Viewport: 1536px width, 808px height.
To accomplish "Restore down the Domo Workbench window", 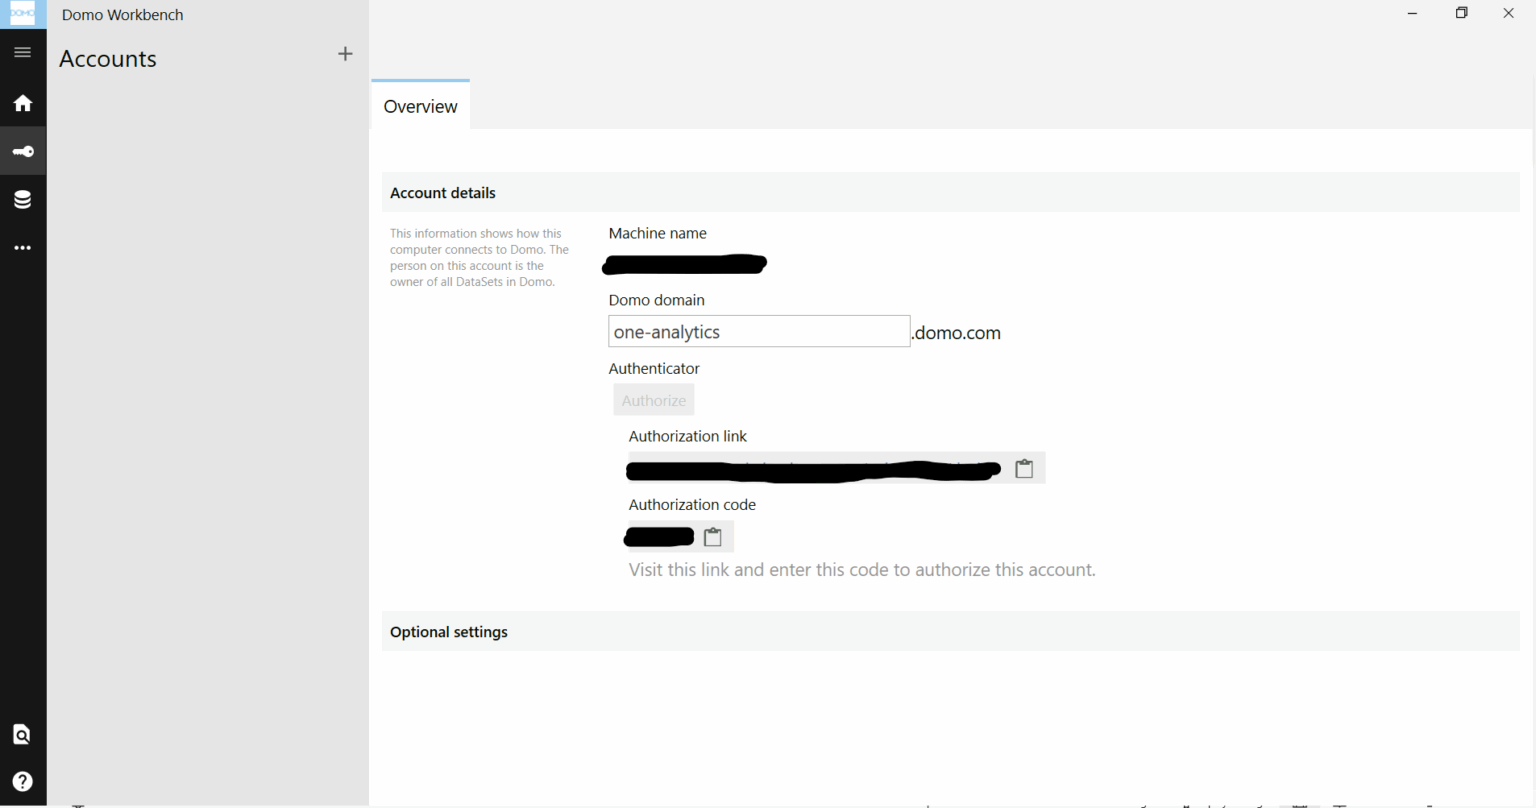I will click(x=1461, y=13).
